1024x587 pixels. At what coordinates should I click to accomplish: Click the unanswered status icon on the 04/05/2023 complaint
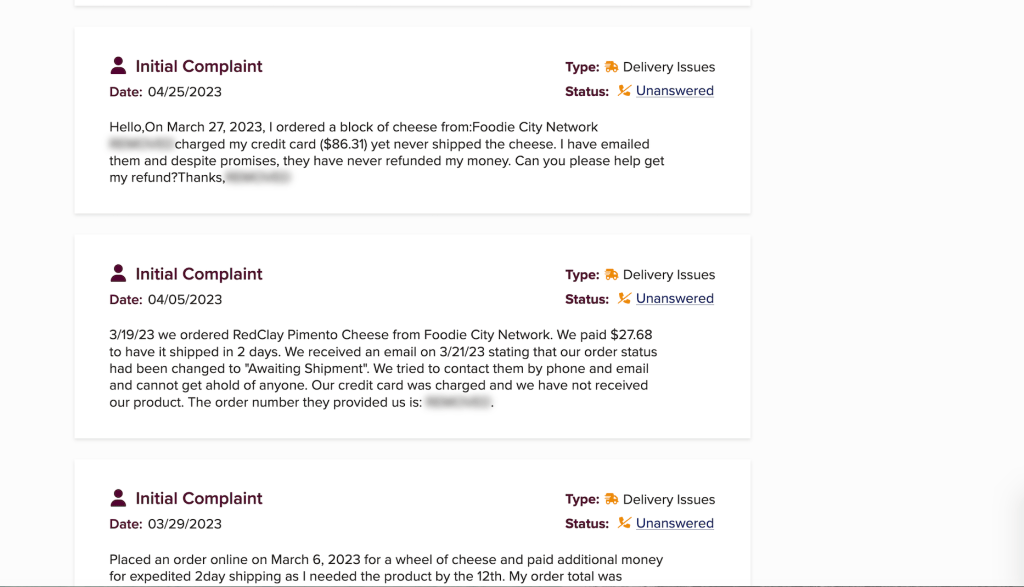[624, 298]
